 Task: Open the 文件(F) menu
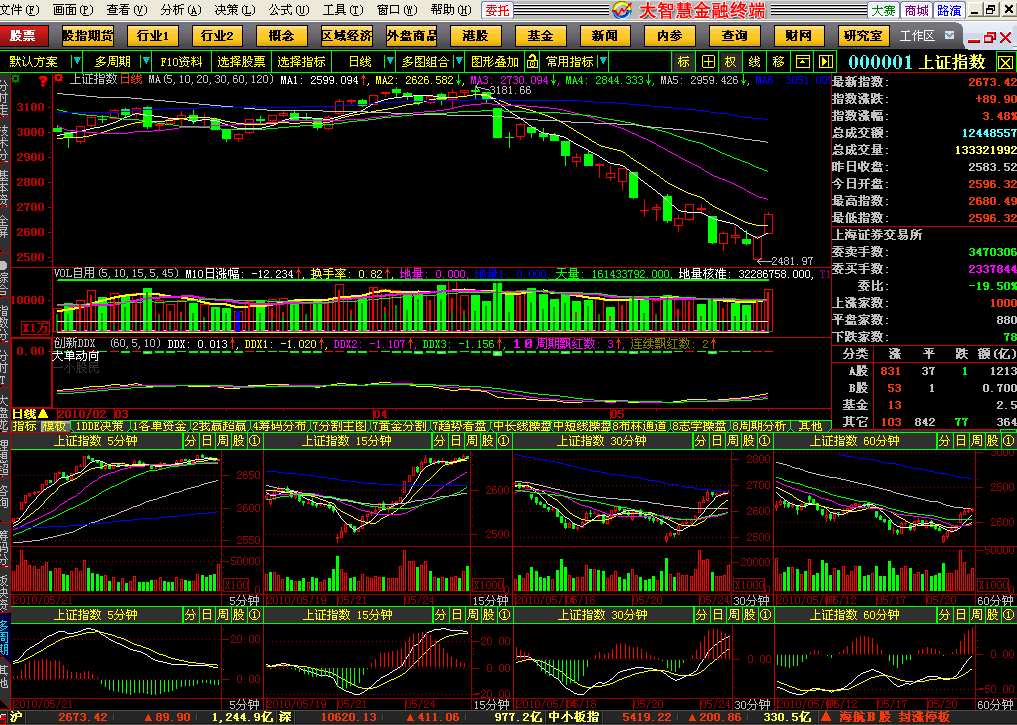coord(19,10)
